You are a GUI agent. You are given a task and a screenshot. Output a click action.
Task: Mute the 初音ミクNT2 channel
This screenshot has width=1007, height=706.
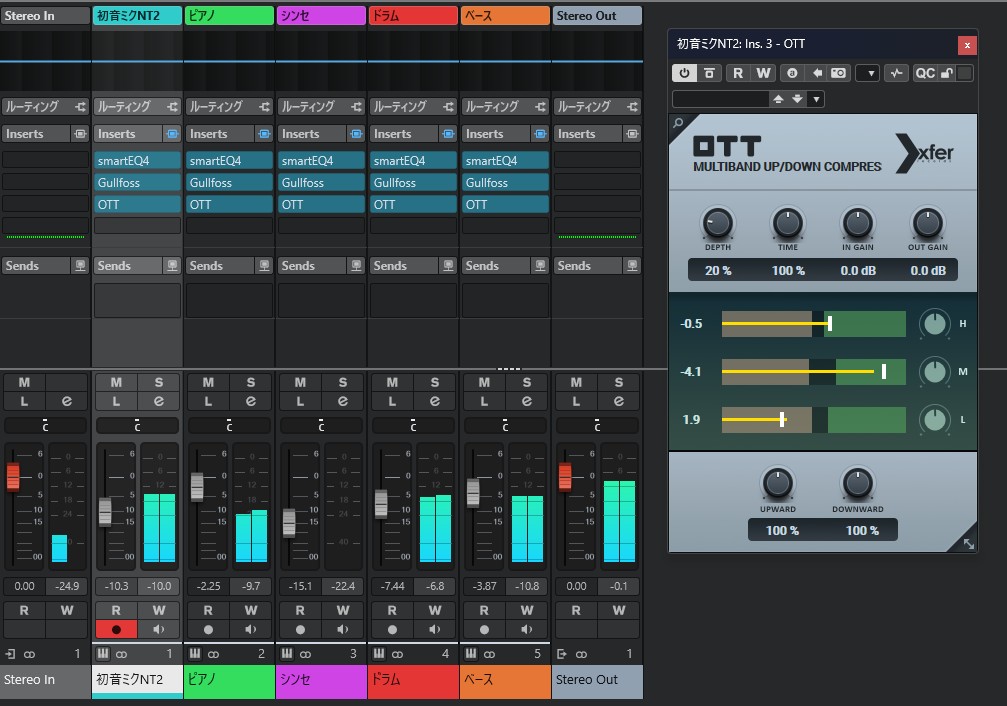(x=116, y=383)
